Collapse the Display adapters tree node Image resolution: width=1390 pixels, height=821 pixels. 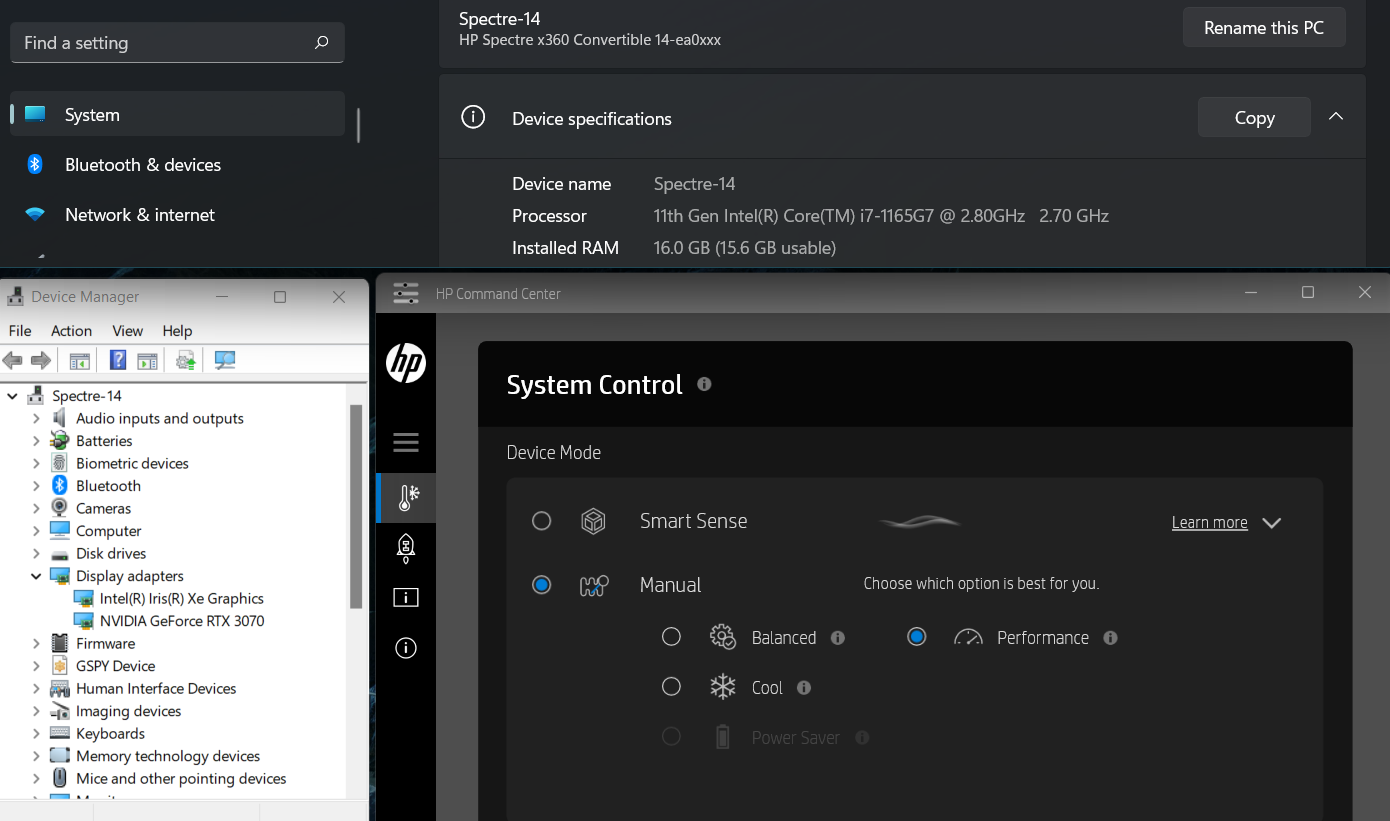[36, 576]
